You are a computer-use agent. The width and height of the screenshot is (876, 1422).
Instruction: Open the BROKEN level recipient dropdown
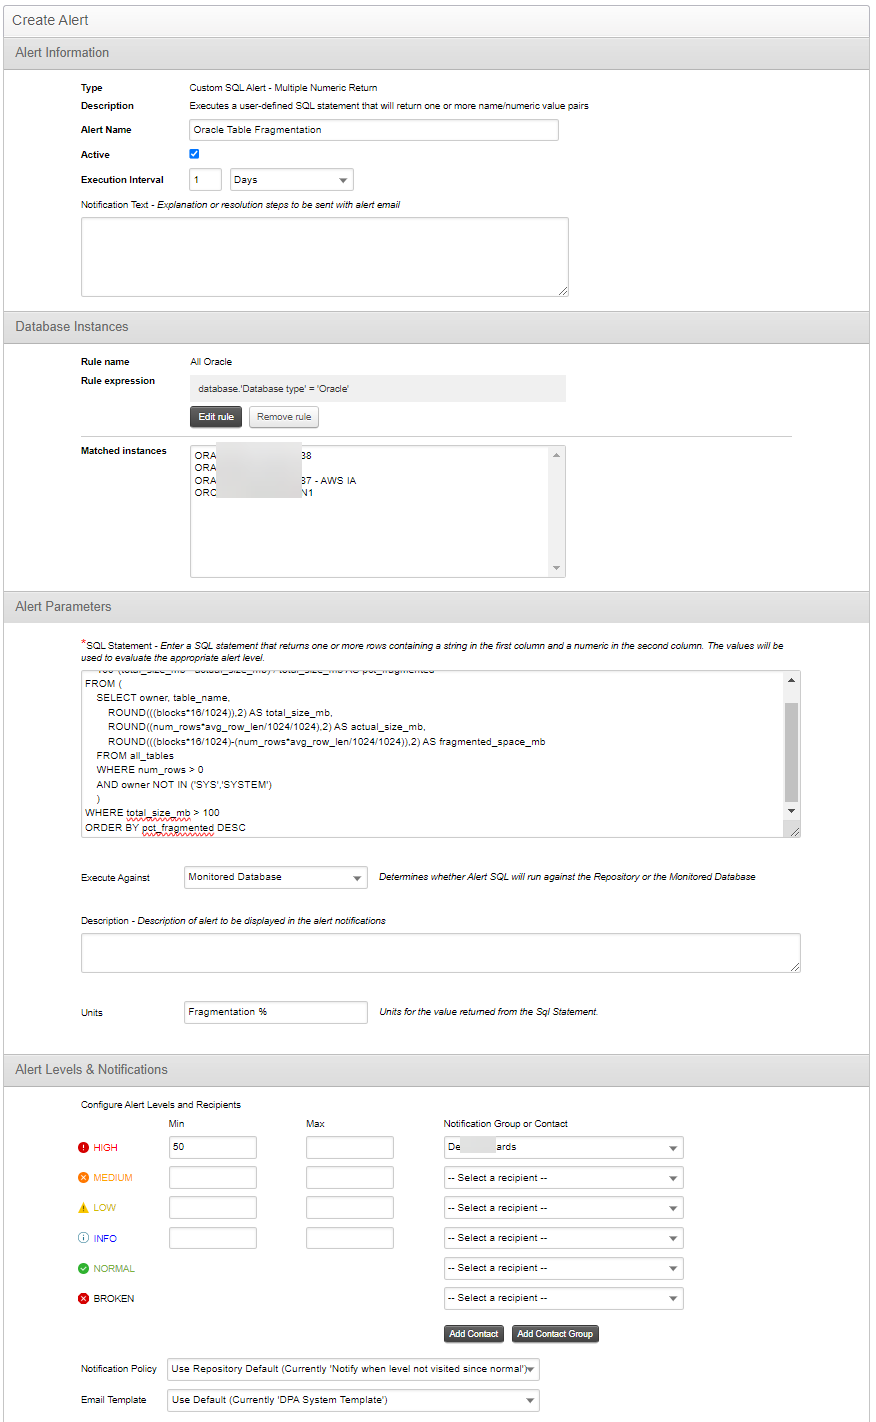point(563,1298)
